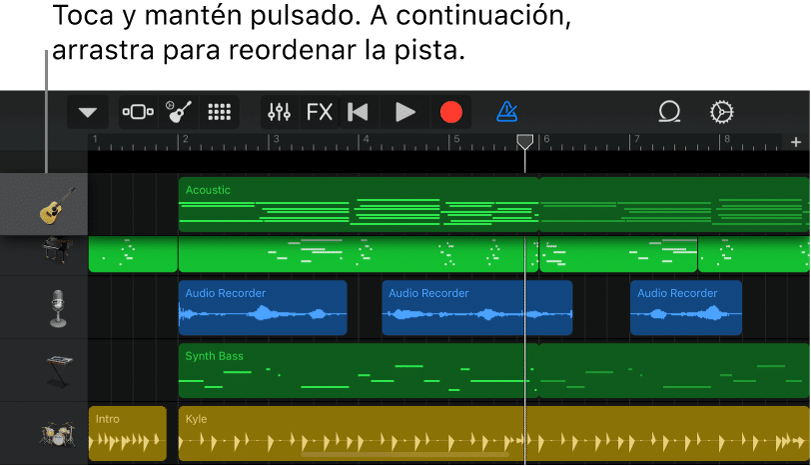Select the drum kit track header
The width and height of the screenshot is (811, 466).
[x=44, y=433]
